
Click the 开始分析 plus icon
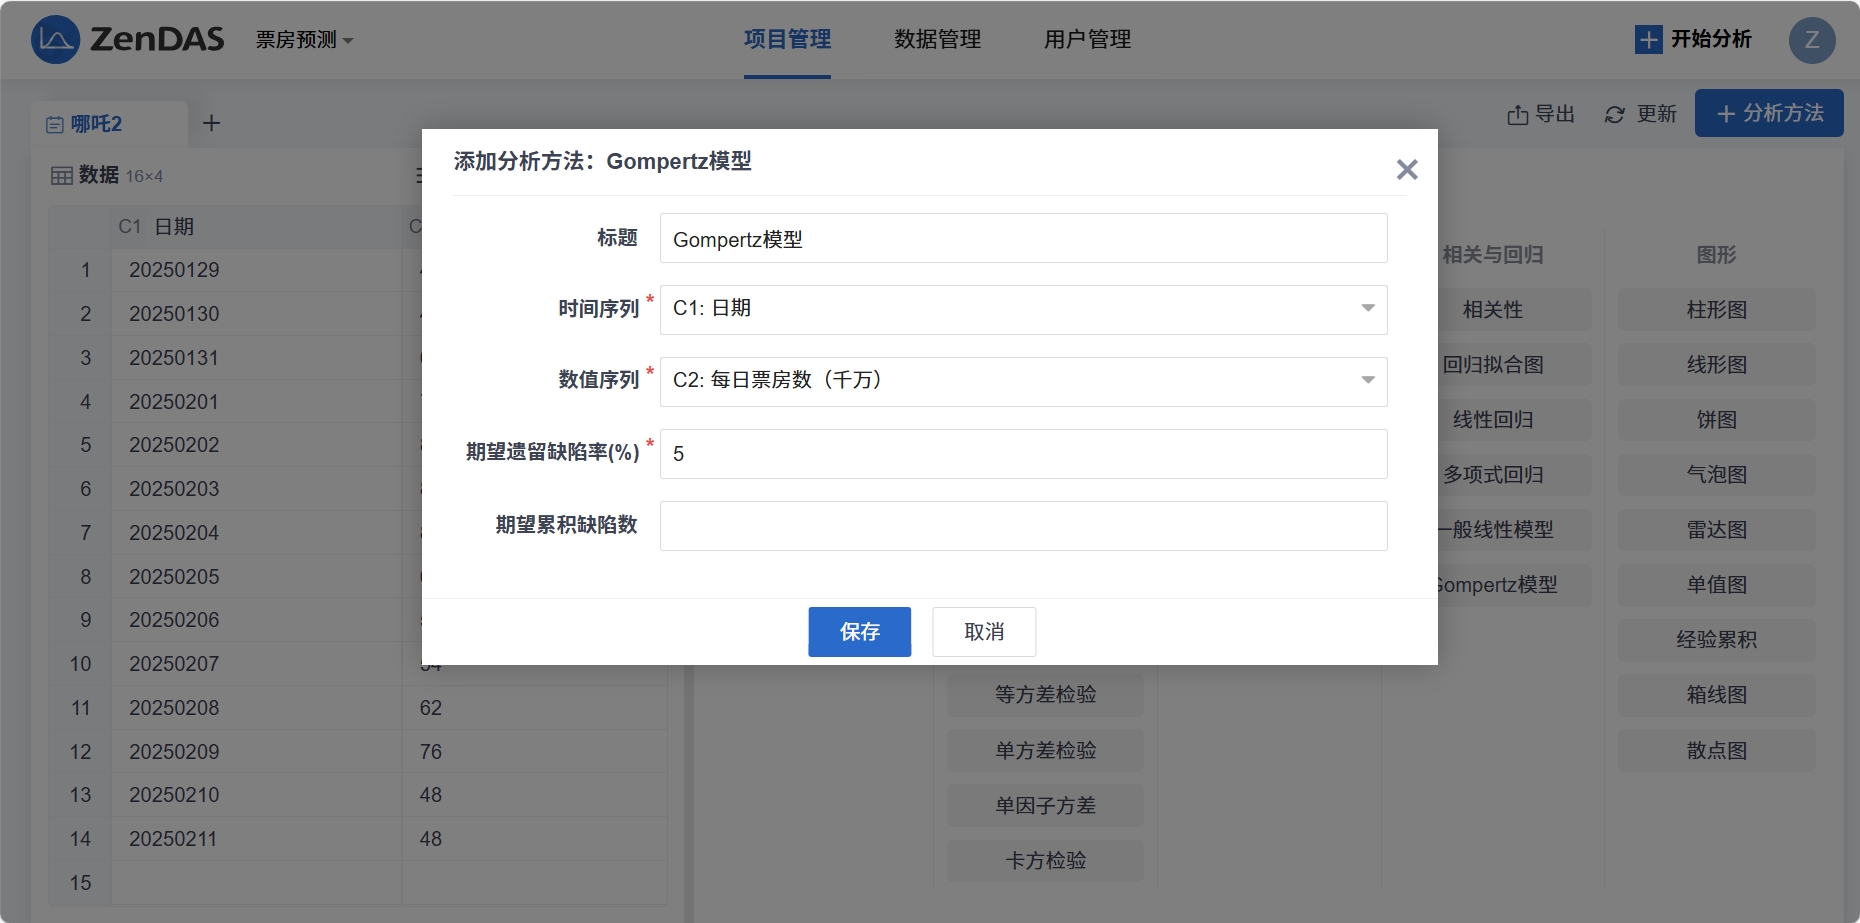coord(1648,40)
